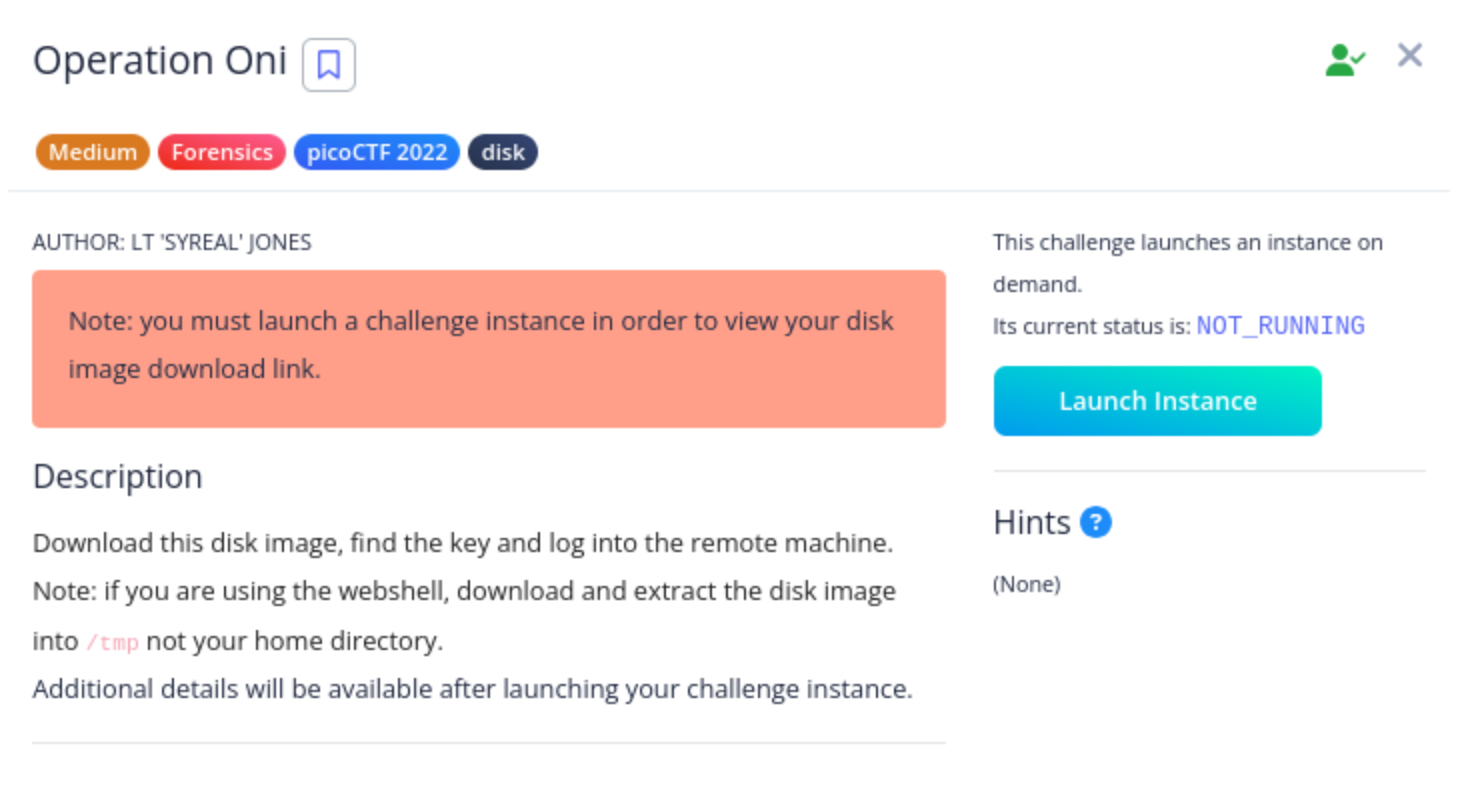
Task: Click the 'Download this disk image' sentence
Action: tap(463, 543)
